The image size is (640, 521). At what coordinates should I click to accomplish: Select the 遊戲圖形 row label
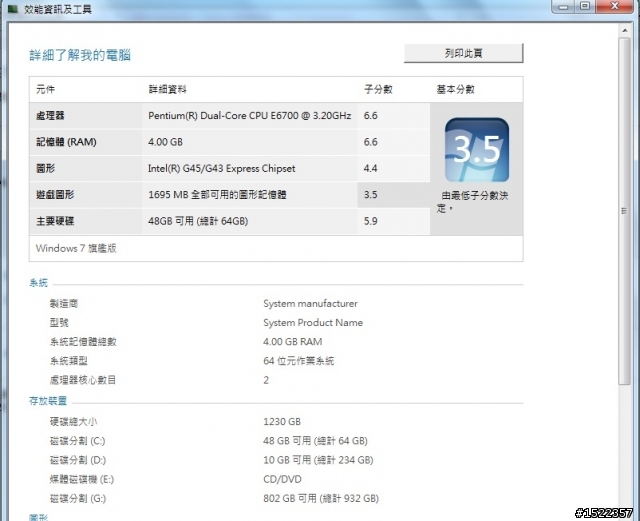(55, 195)
